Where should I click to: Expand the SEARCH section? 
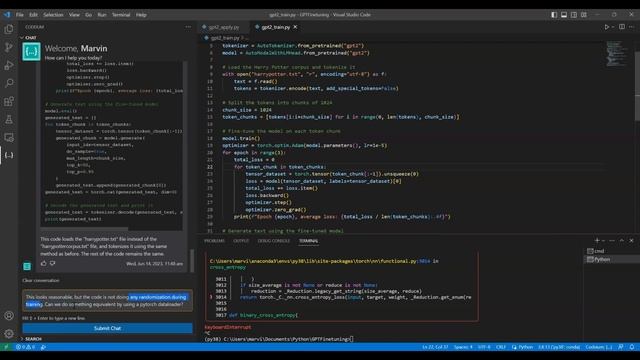click(31, 339)
